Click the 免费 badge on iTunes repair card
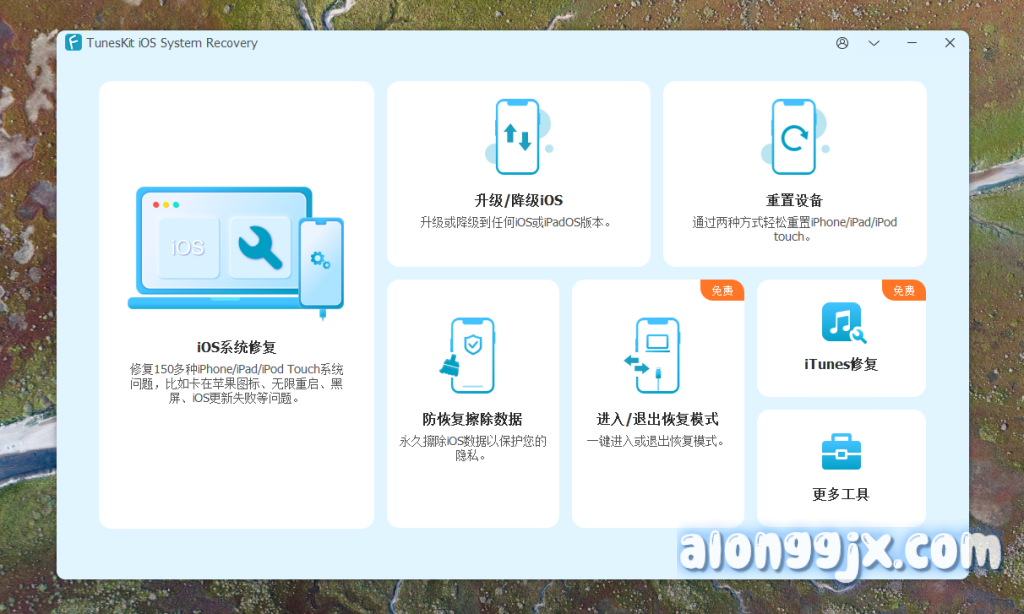Screen dimensions: 1024x614 (x=904, y=291)
